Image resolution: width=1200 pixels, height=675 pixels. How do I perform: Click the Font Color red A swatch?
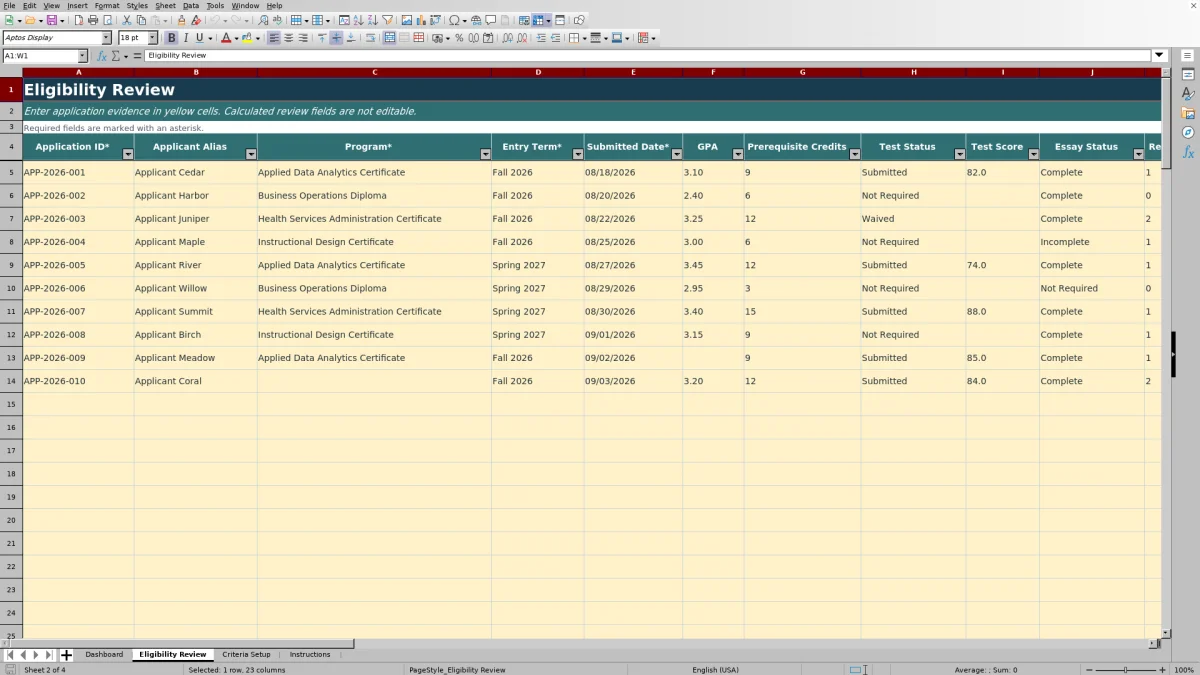226,38
